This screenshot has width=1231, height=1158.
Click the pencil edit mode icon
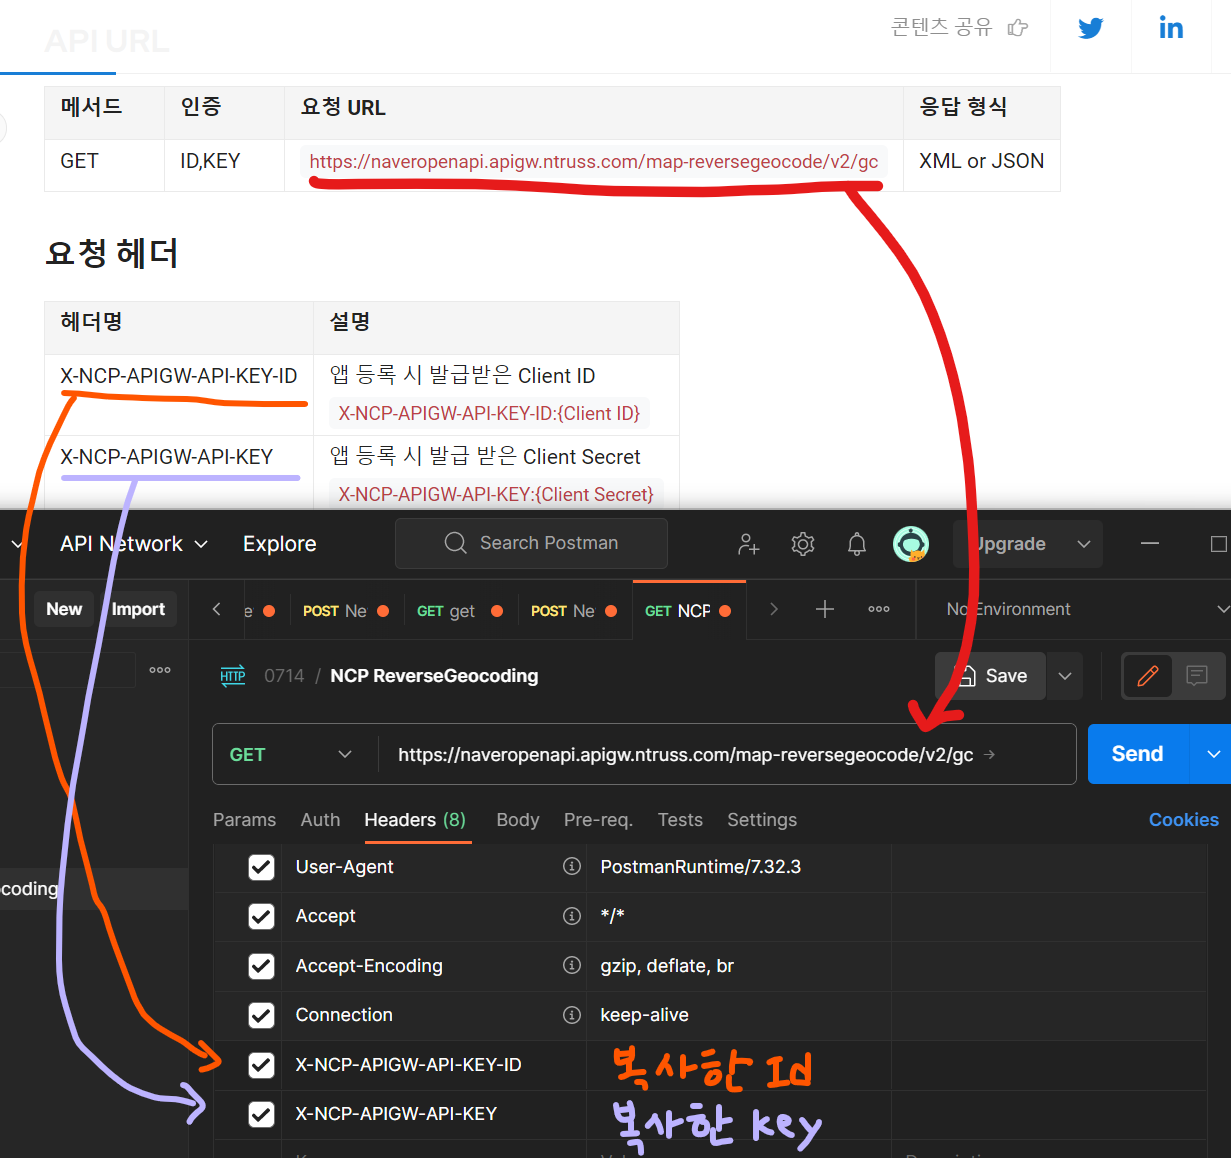click(x=1148, y=676)
